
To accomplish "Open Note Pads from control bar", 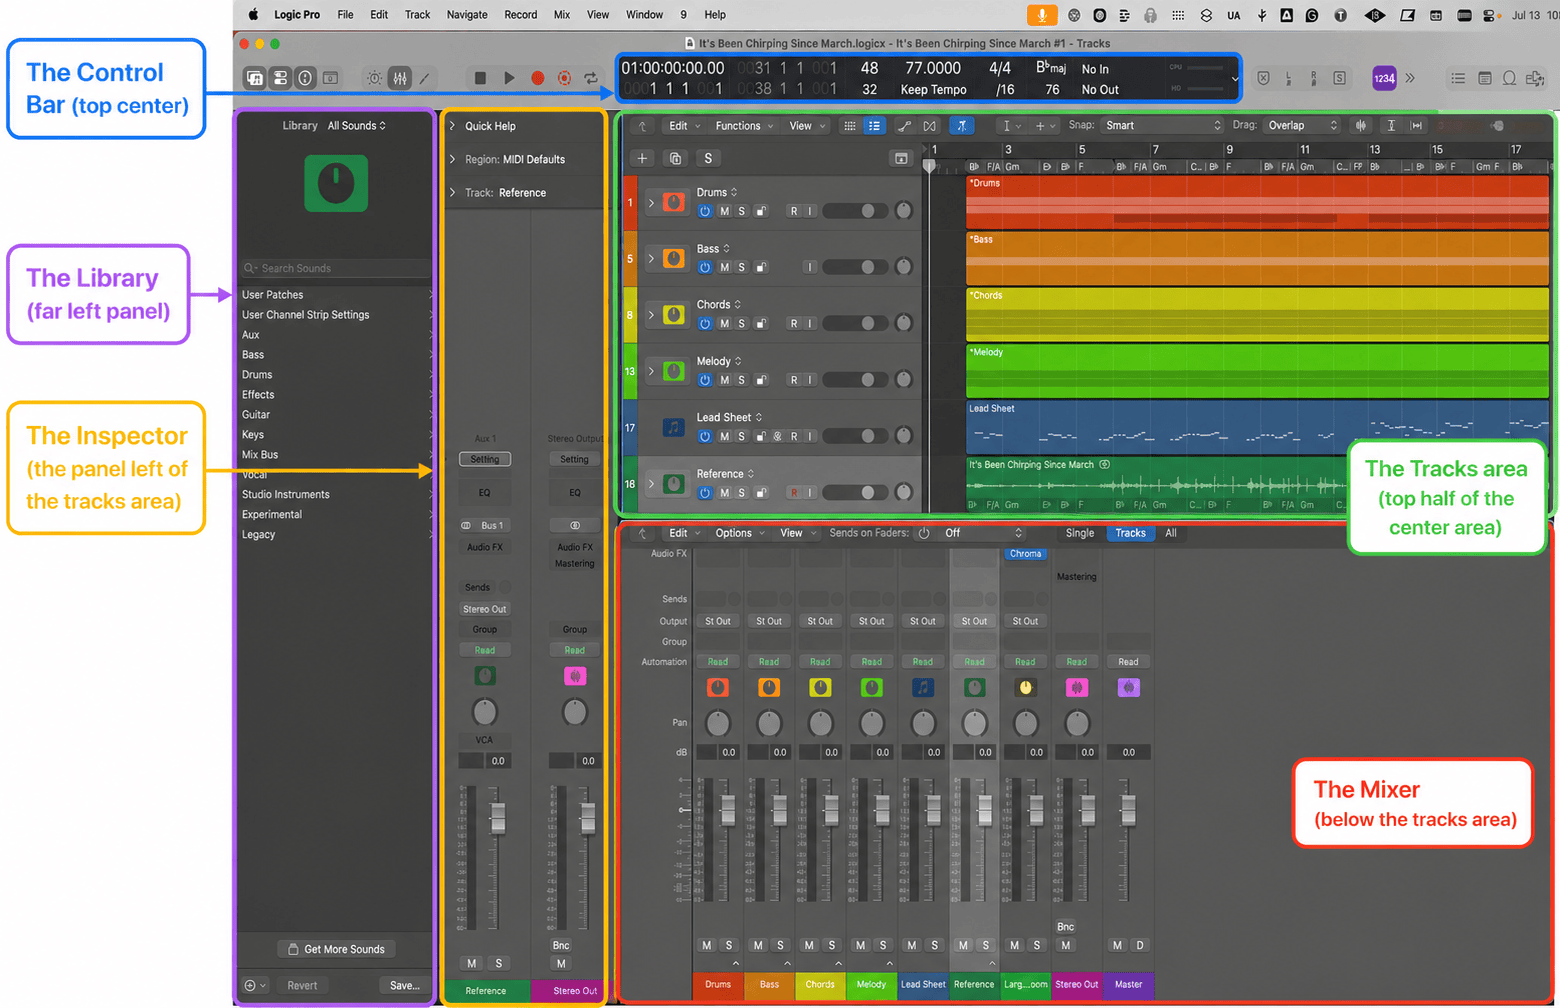I will coord(1484,78).
